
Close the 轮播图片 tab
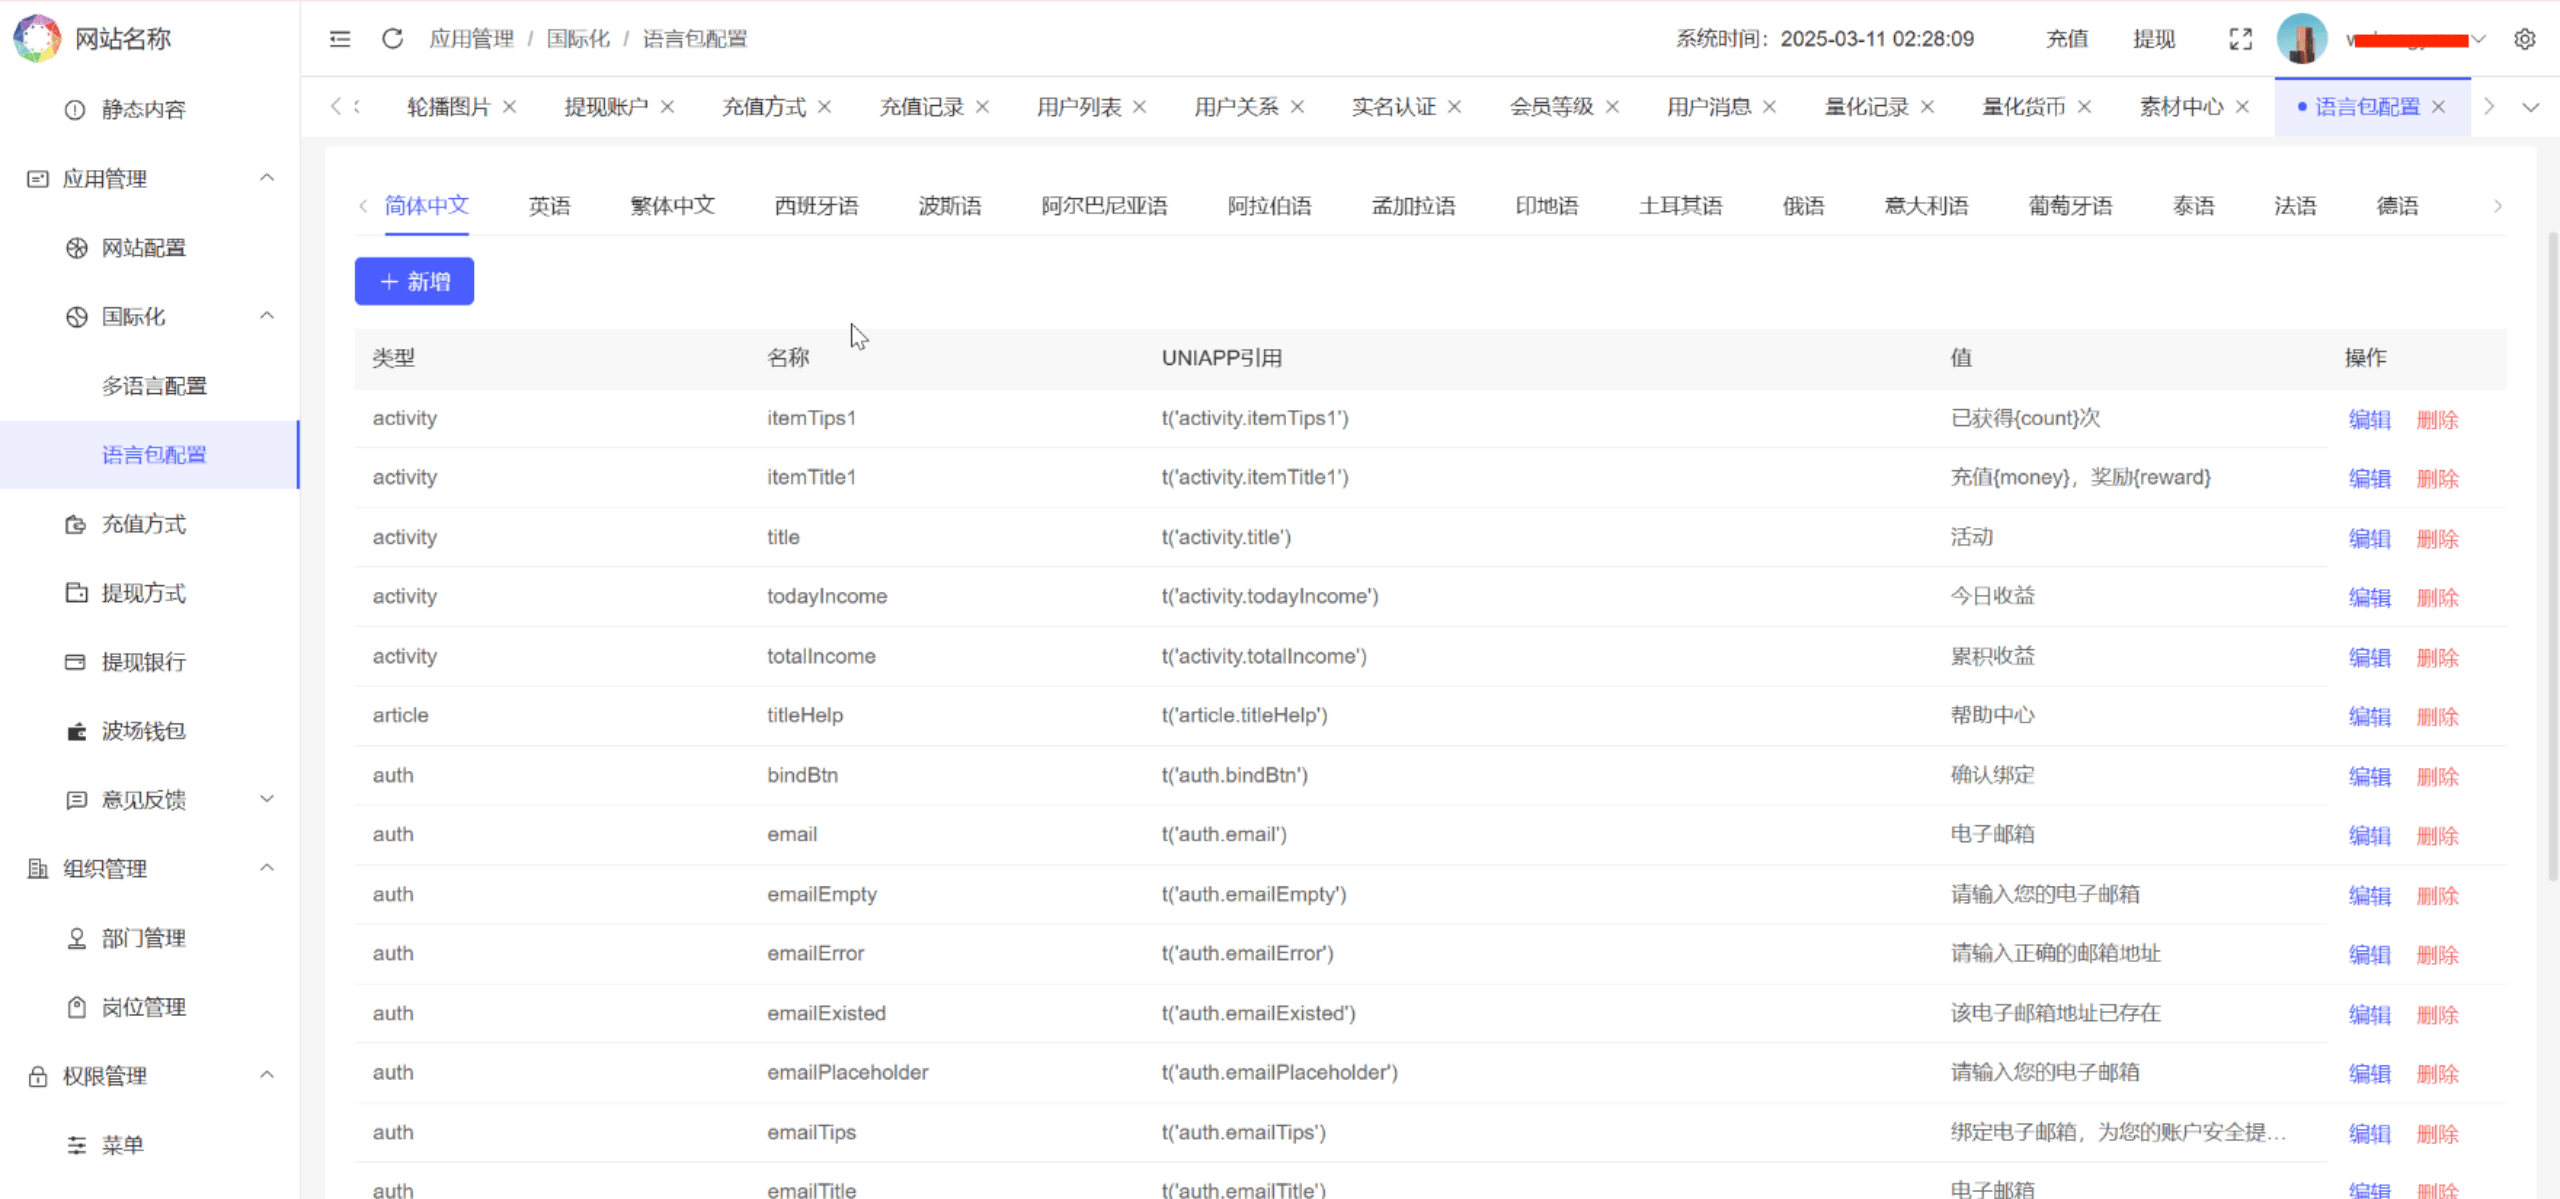[509, 107]
